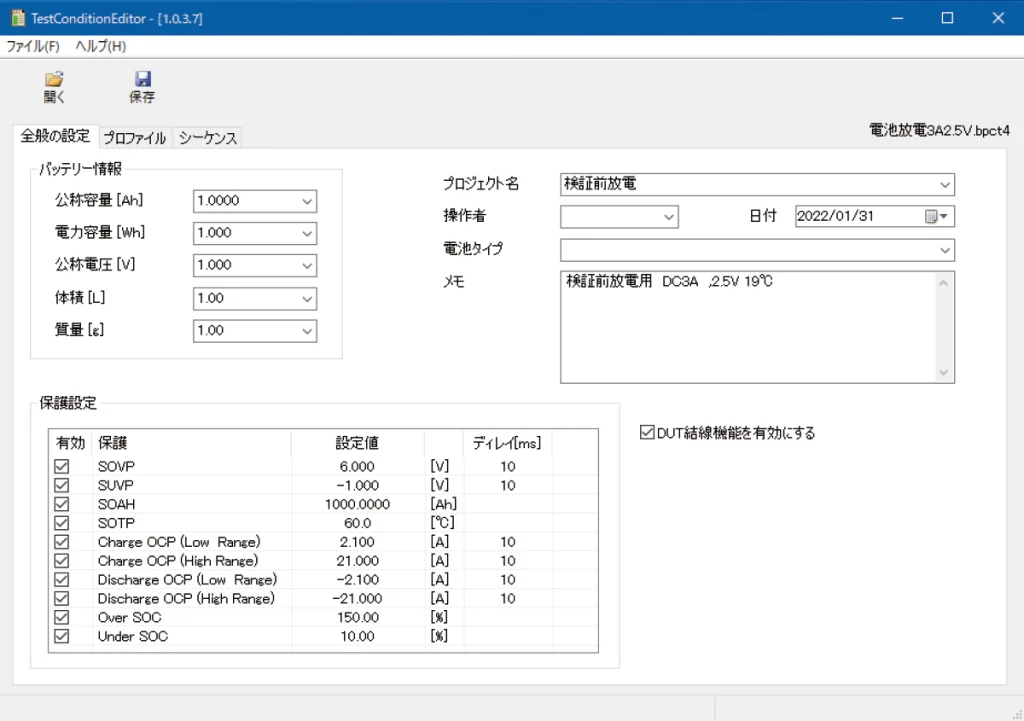Expand the 操作者 dropdown
1024x721 pixels.
[x=668, y=216]
